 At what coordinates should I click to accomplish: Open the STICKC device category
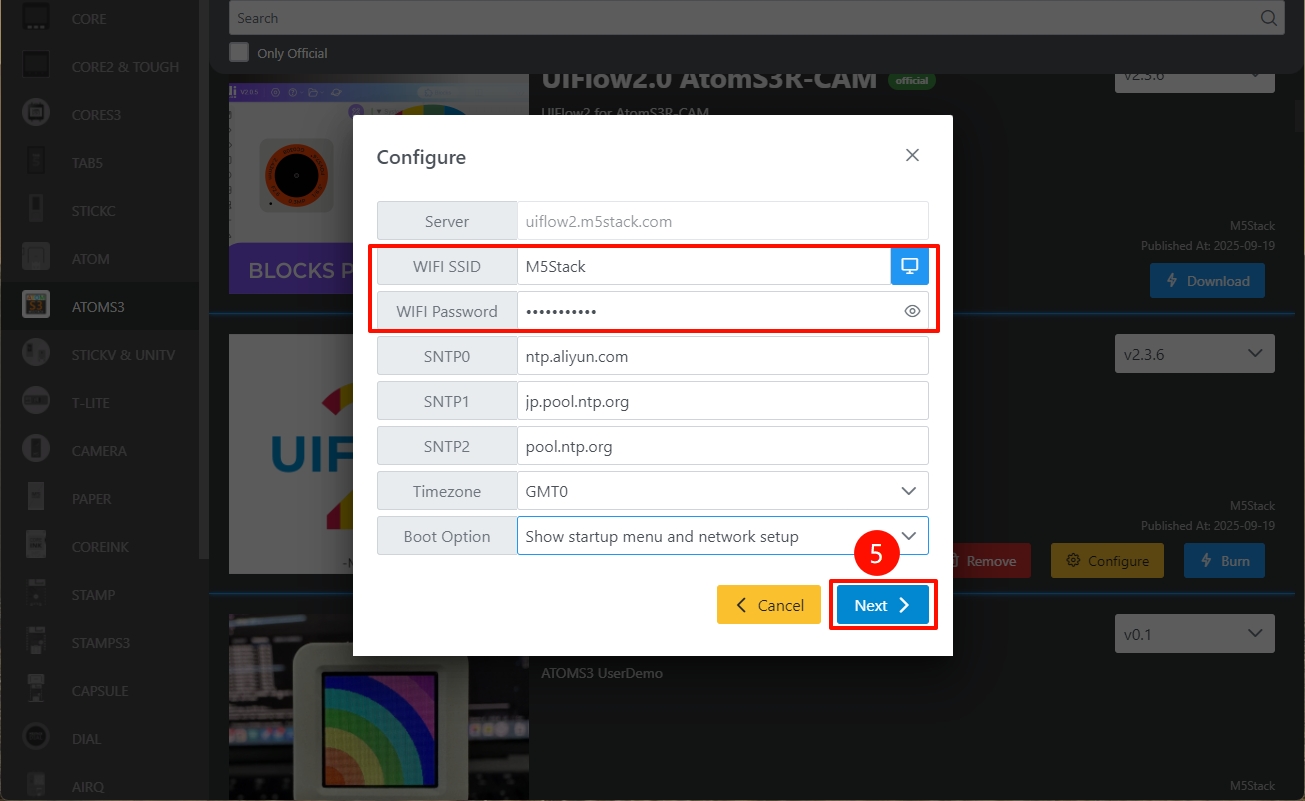coord(100,211)
